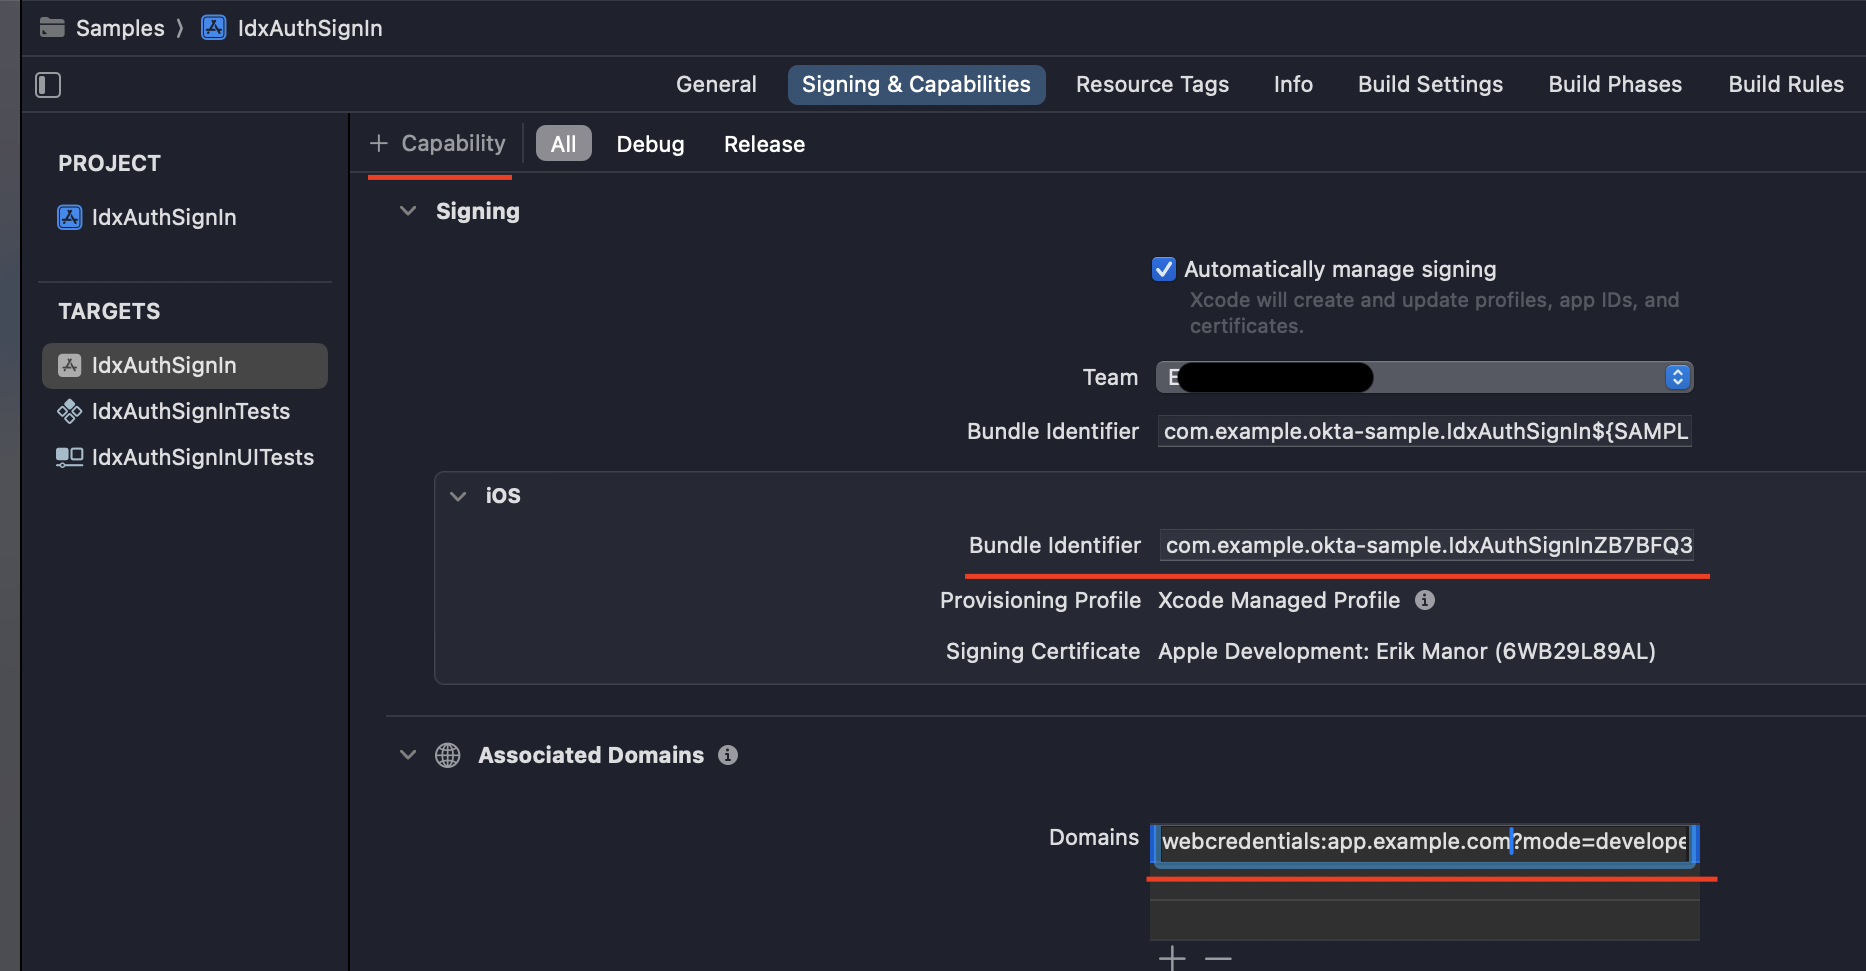
Task: Select the Signing & Capabilities tab
Action: pyautogui.click(x=916, y=85)
